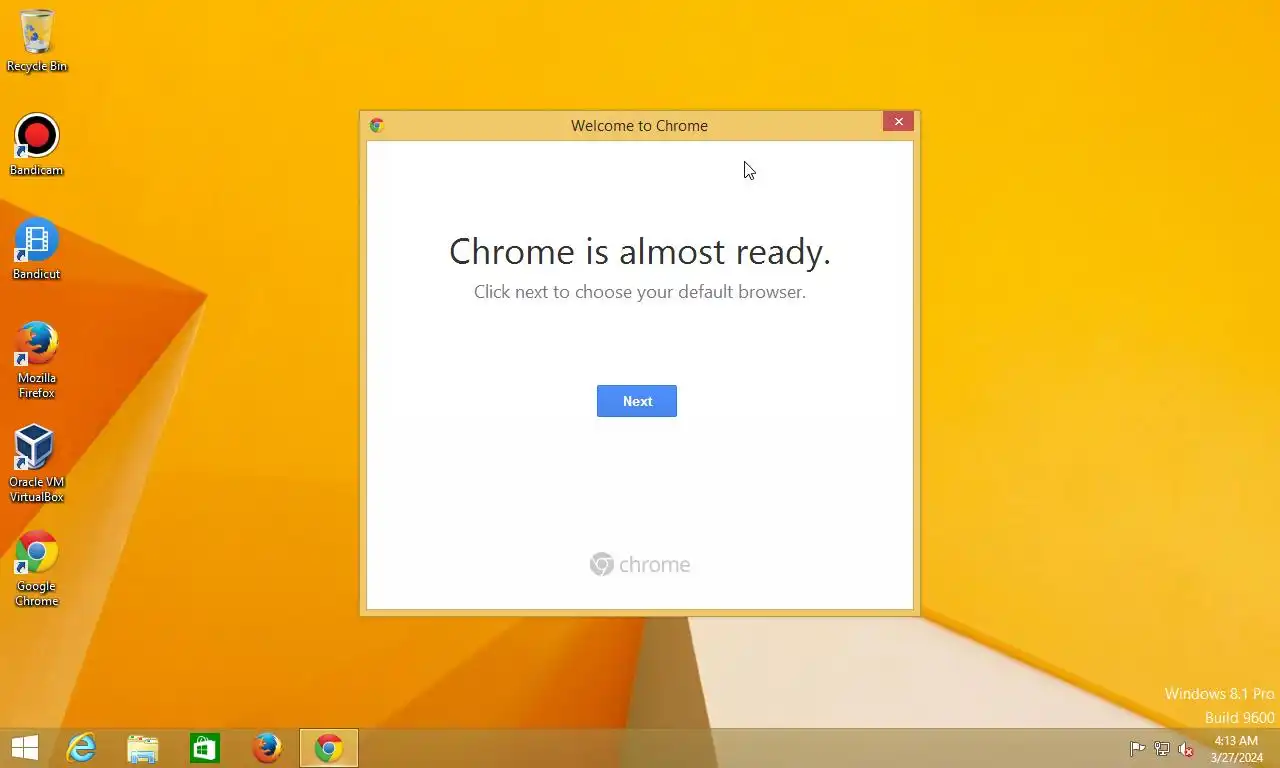Viewport: 1280px width, 768px height.
Task: Open the network icon in system tray
Action: (1162, 749)
